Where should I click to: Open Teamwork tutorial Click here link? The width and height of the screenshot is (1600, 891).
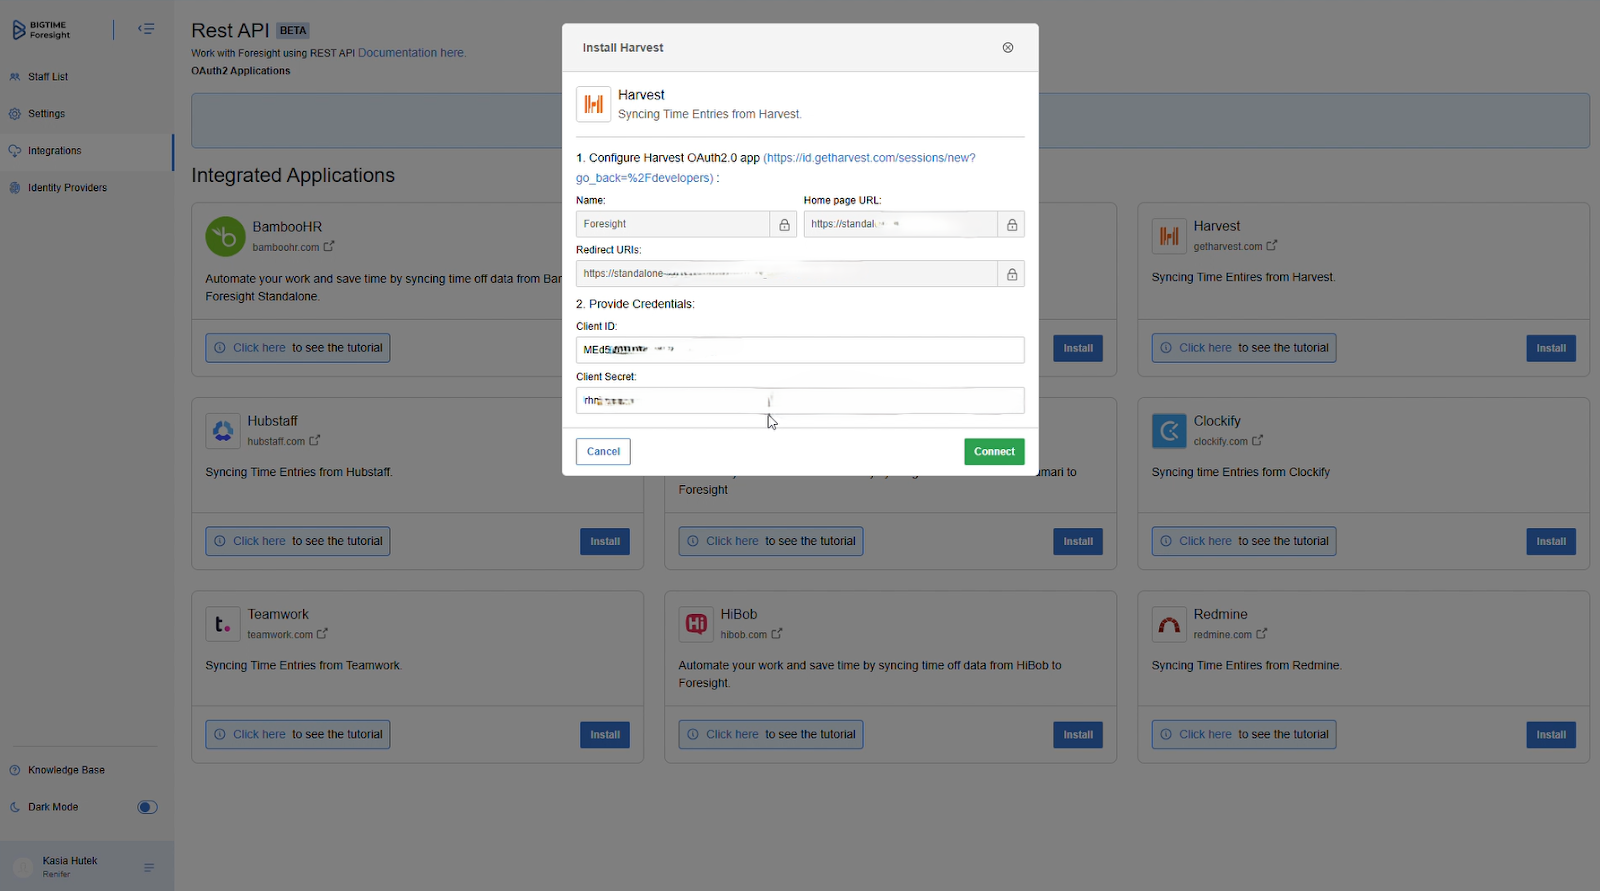[259, 734]
